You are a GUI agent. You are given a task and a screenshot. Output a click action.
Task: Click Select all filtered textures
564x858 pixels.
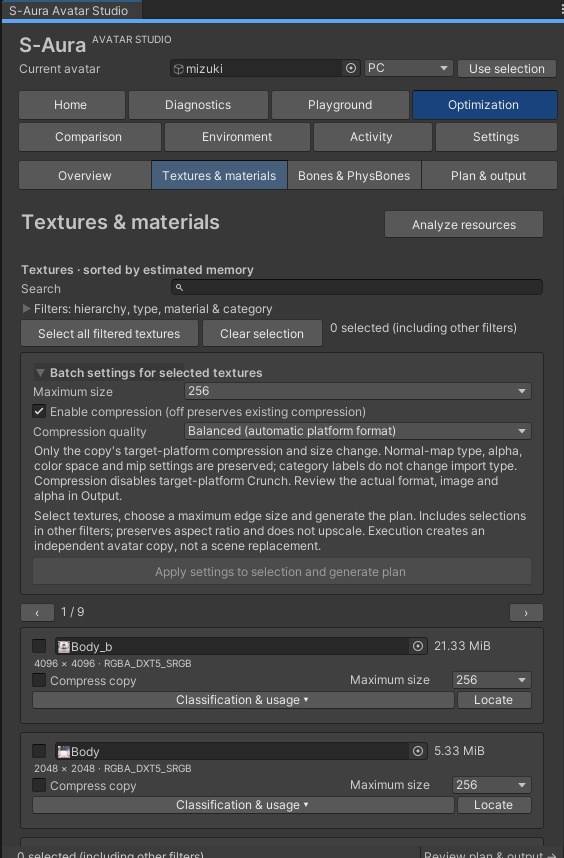109,333
